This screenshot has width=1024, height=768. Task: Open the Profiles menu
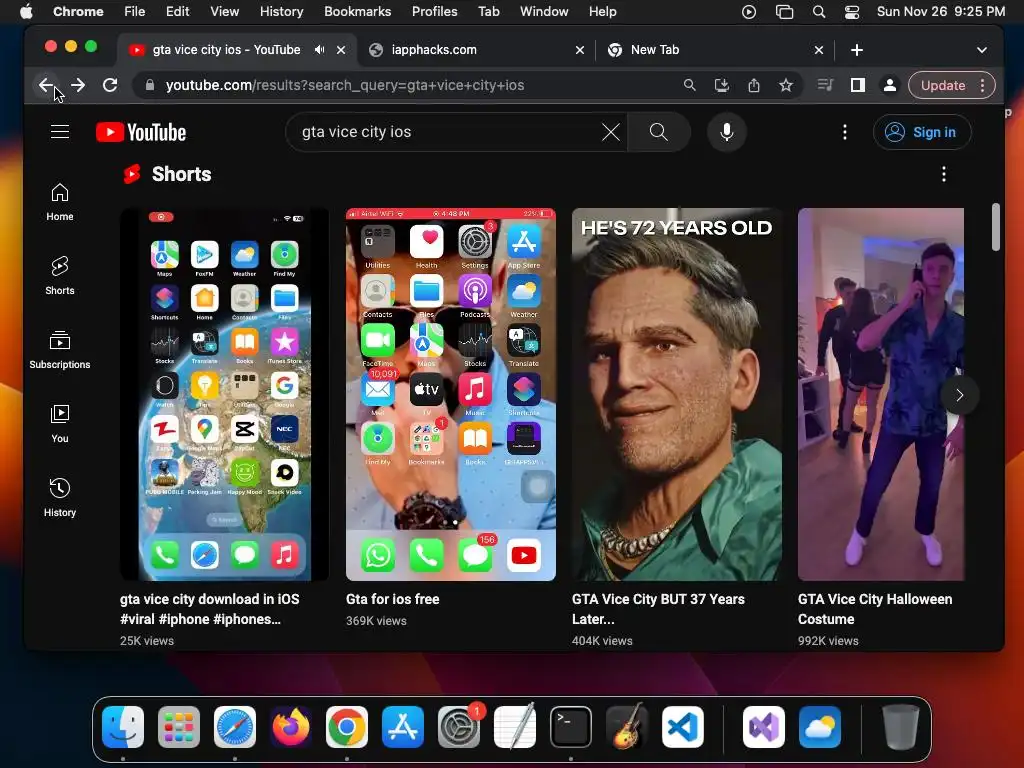click(434, 11)
